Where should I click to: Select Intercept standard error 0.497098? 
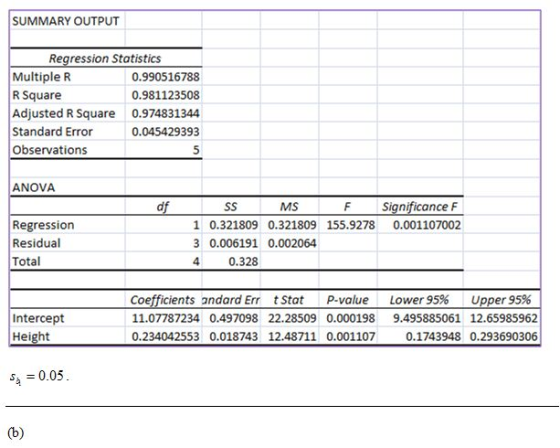(234, 318)
